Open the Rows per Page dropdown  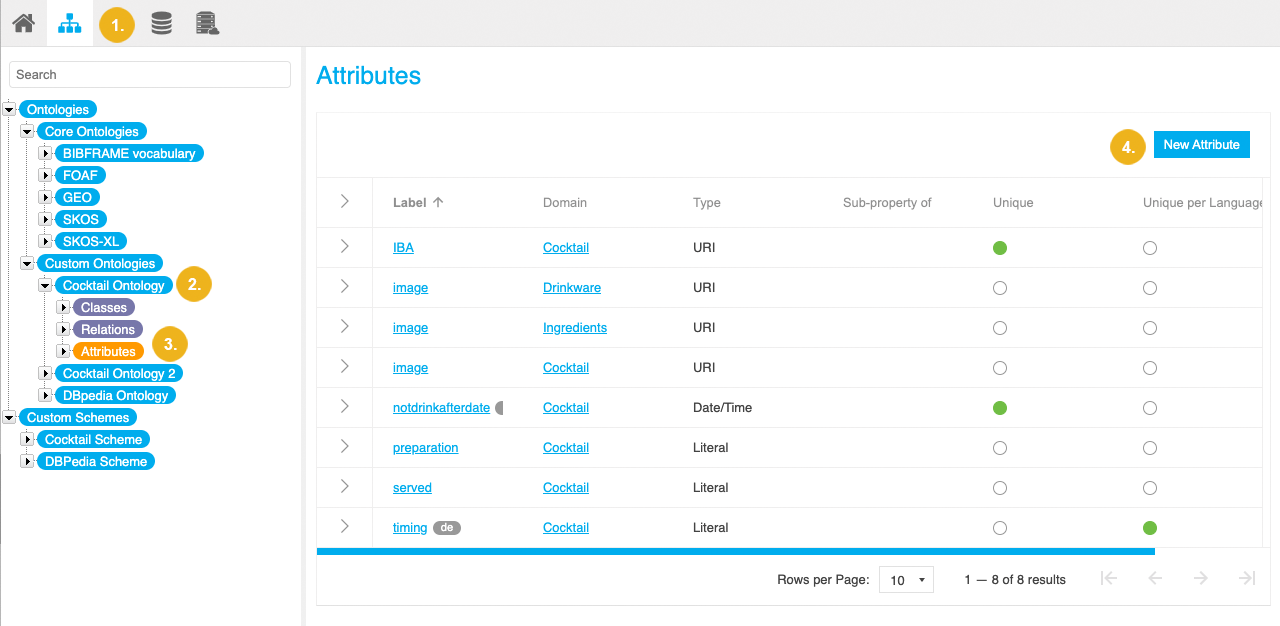point(905,580)
